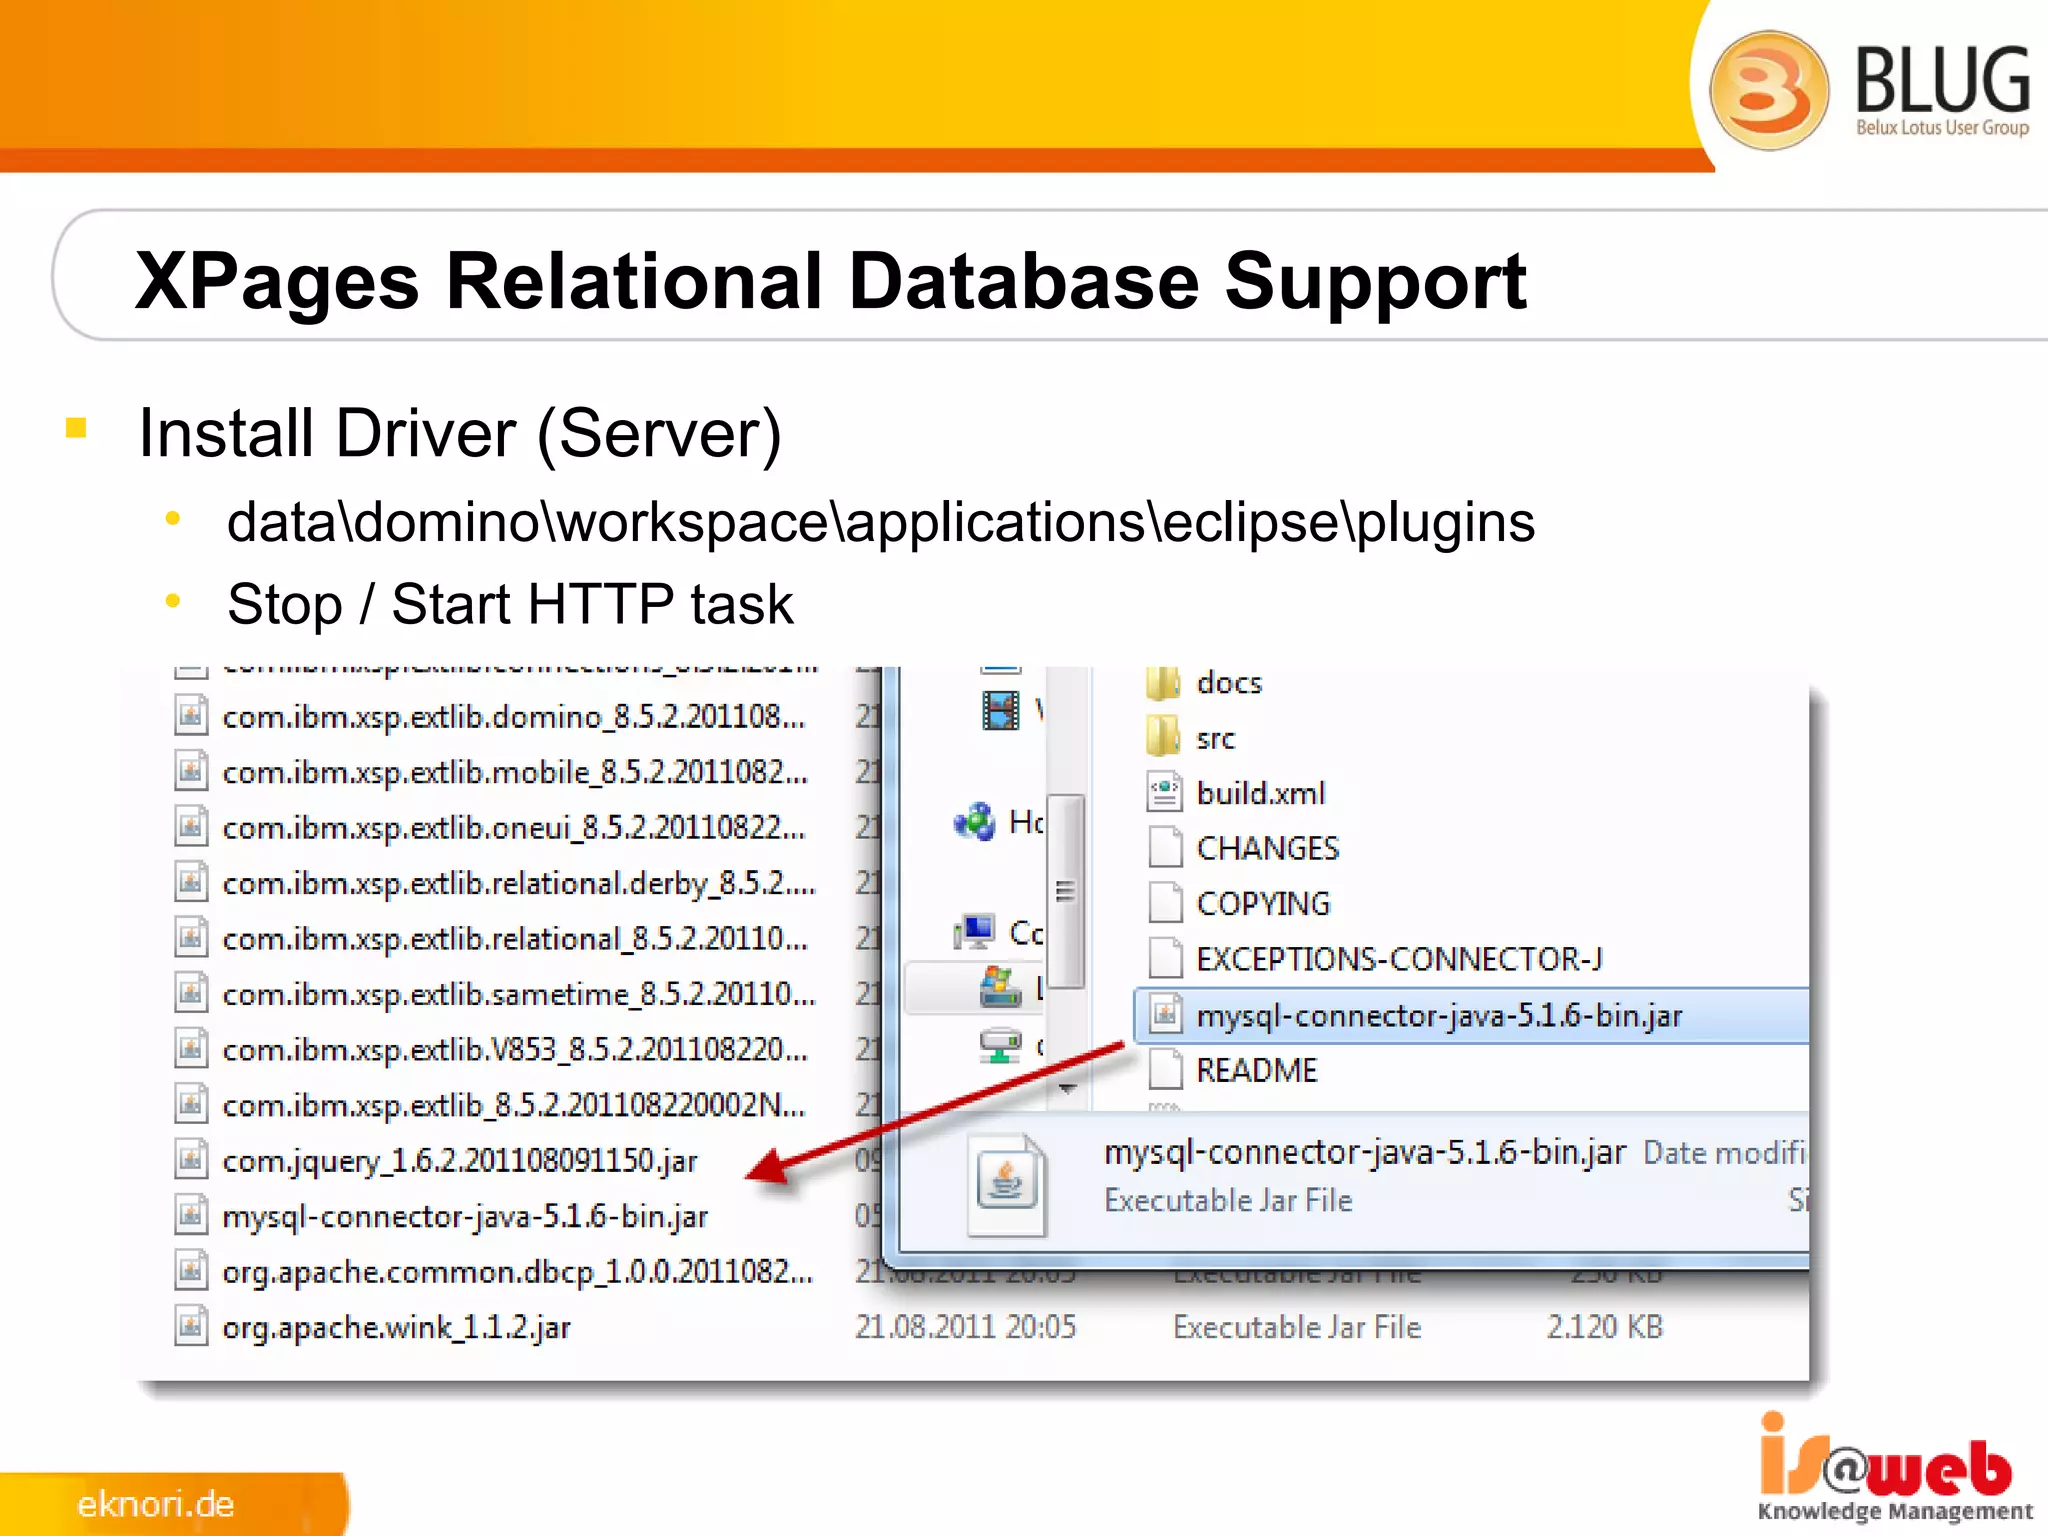Click the CHANGES filename

point(1267,848)
